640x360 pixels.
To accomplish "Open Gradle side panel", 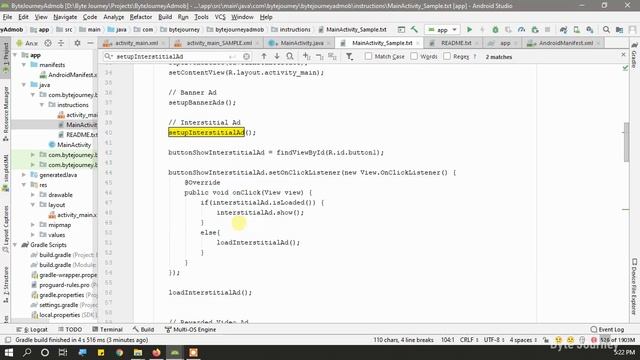I will tap(634, 56).
